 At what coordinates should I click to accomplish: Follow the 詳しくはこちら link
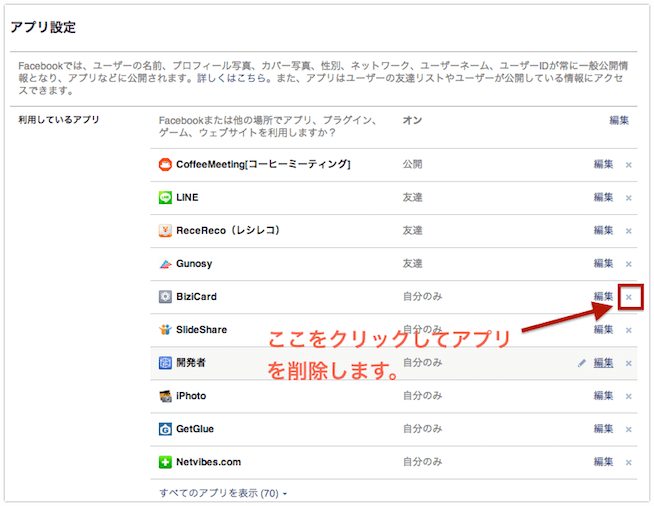pos(231,78)
